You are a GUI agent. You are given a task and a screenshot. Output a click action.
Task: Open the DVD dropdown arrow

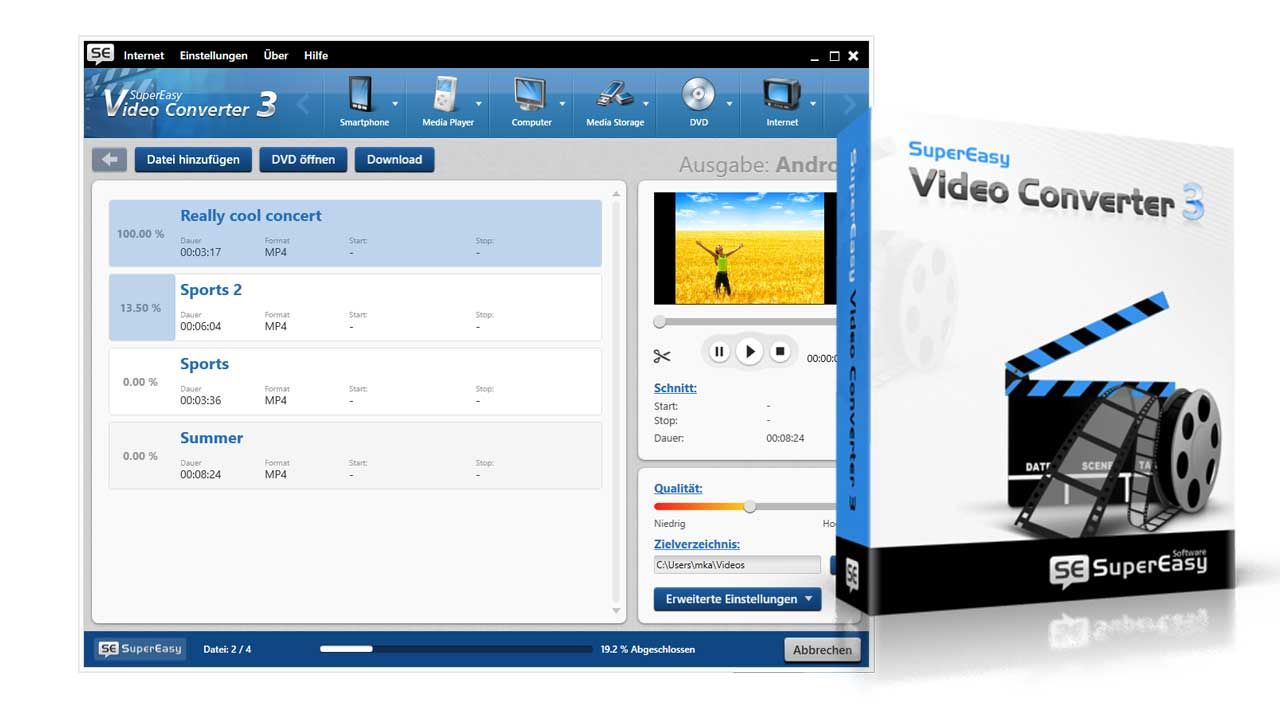pyautogui.click(x=729, y=104)
